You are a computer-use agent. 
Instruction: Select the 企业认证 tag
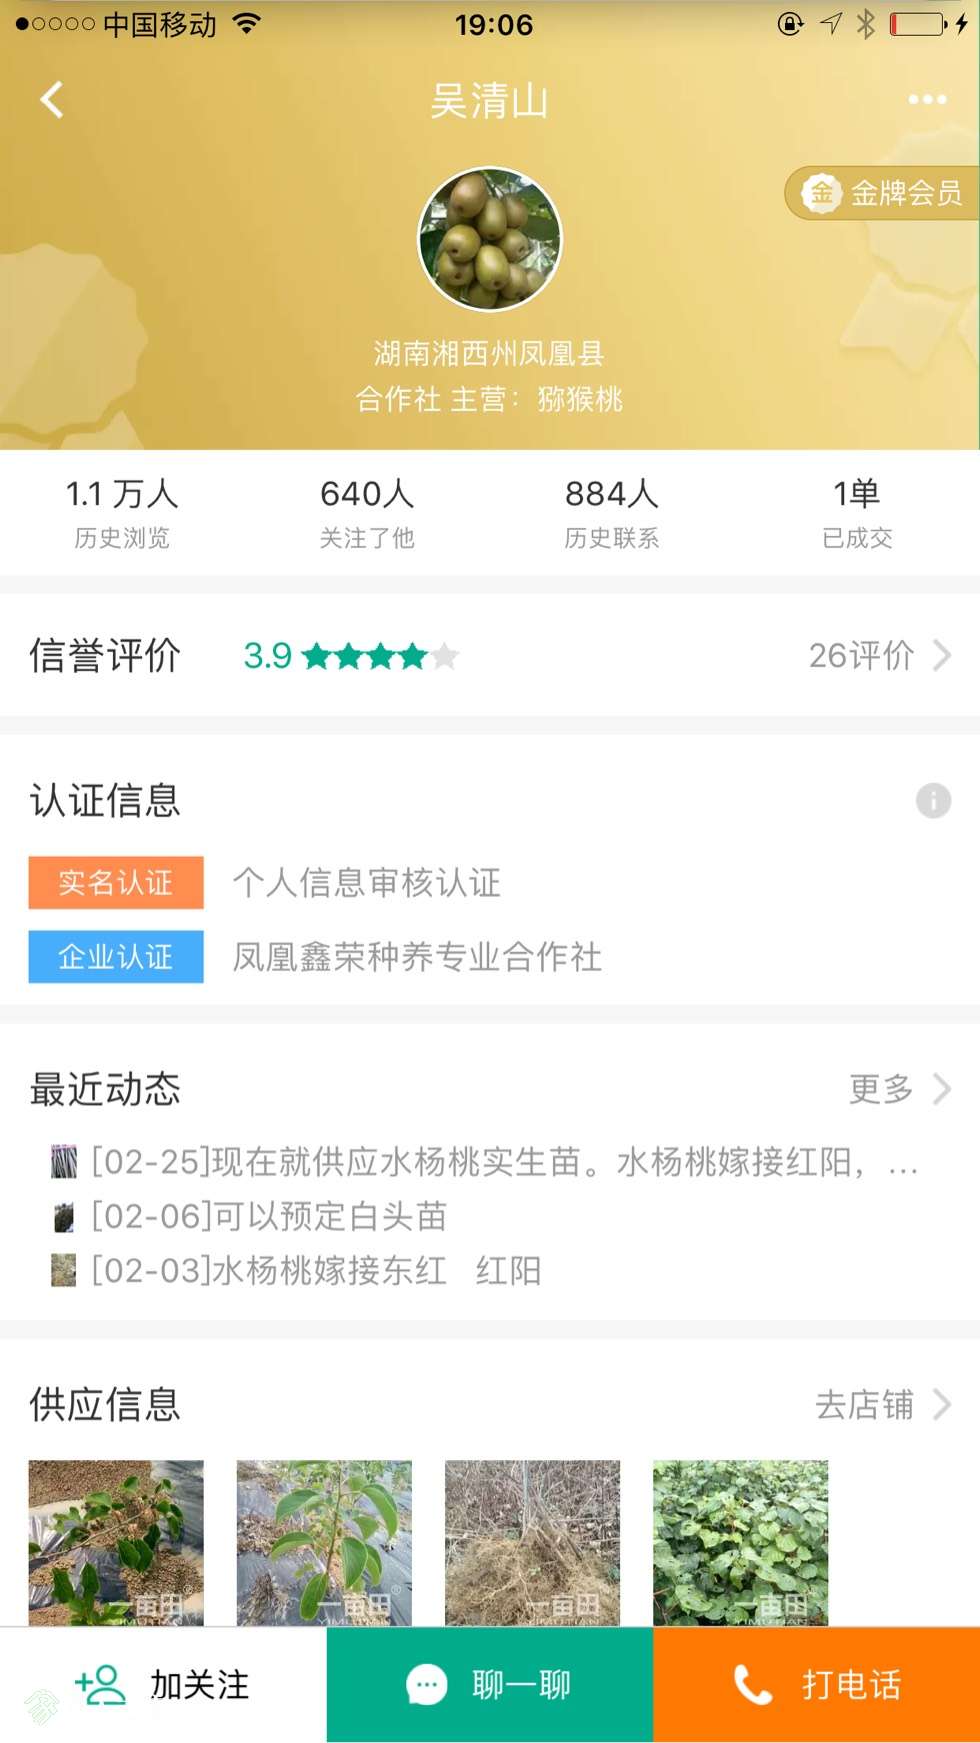tap(116, 957)
